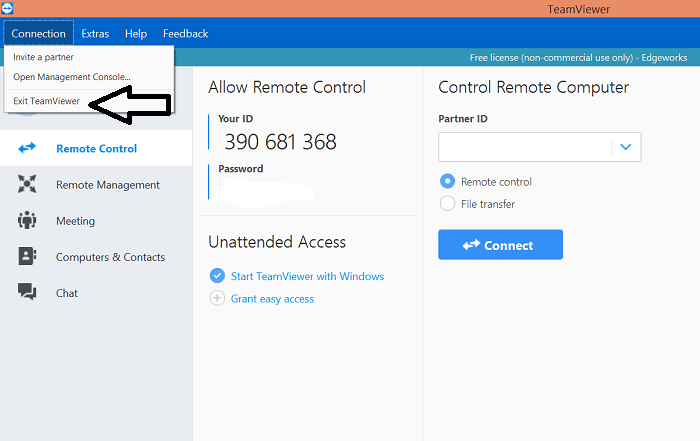The image size is (700, 441).
Task: Select Remote Management in the sidebar
Action: (x=96, y=184)
